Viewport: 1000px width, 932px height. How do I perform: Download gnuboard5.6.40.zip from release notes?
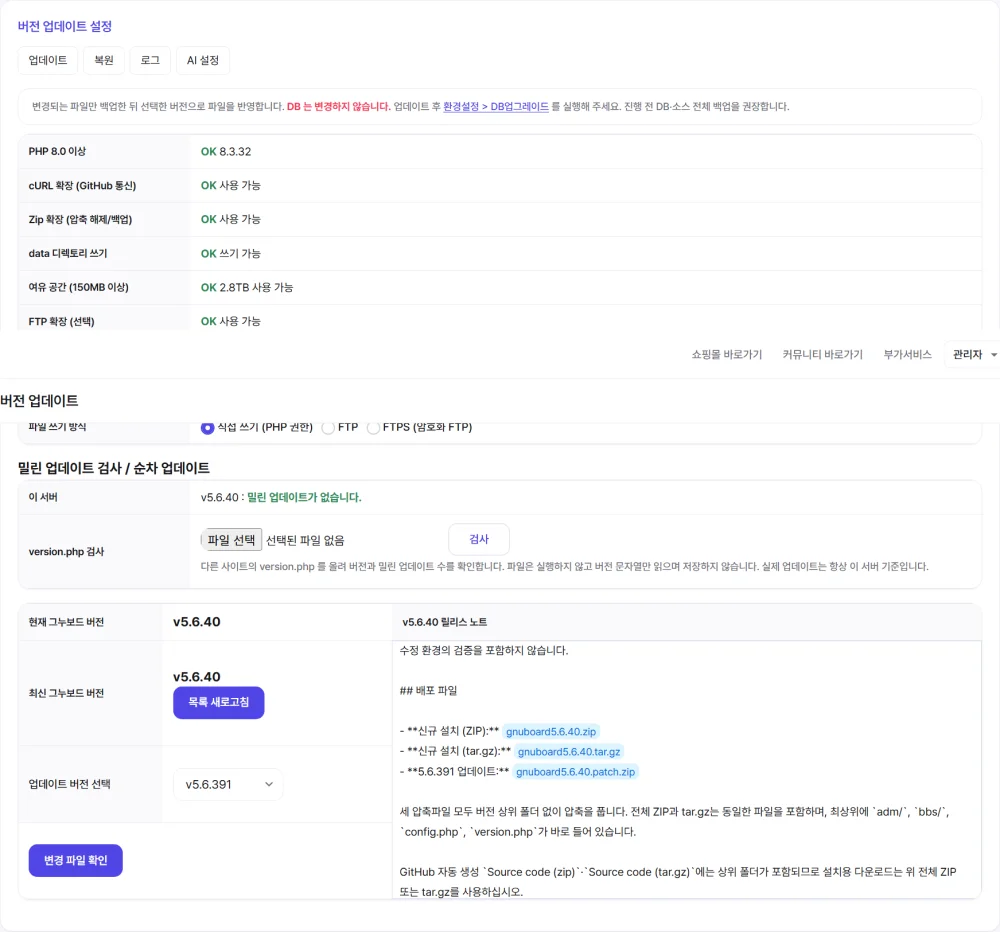coord(551,732)
